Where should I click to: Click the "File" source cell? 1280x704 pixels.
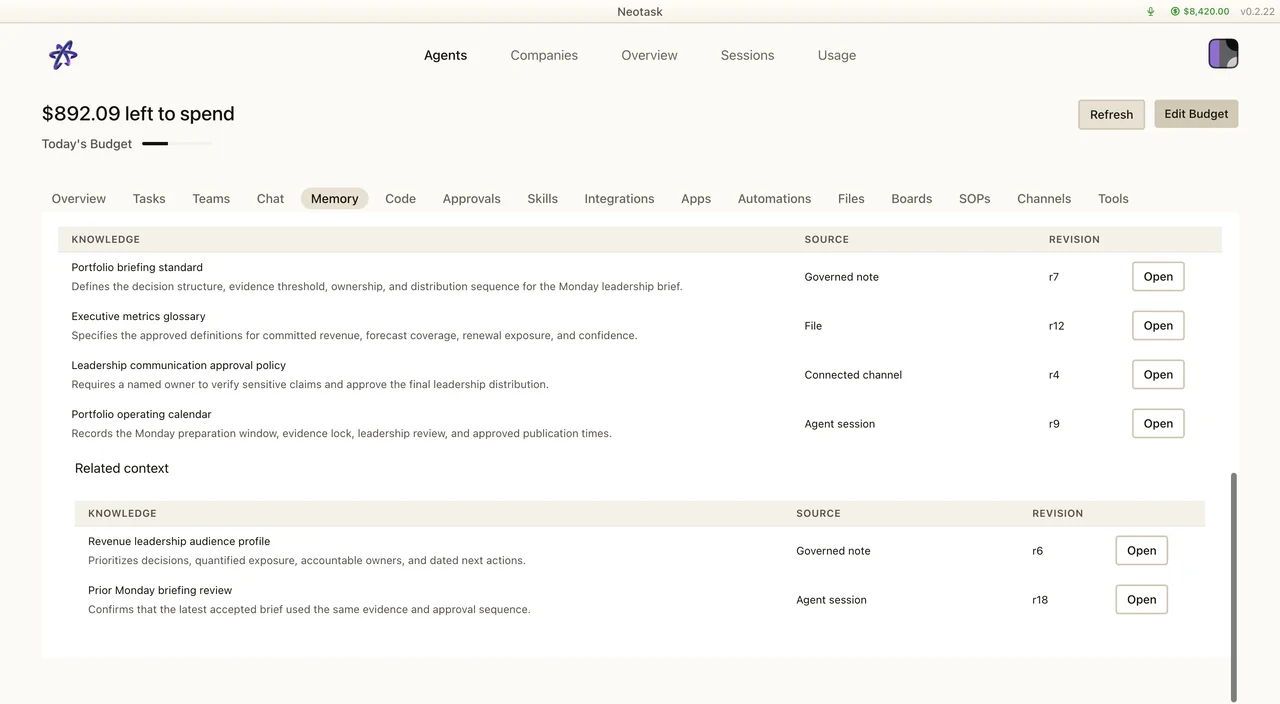pyautogui.click(x=813, y=326)
